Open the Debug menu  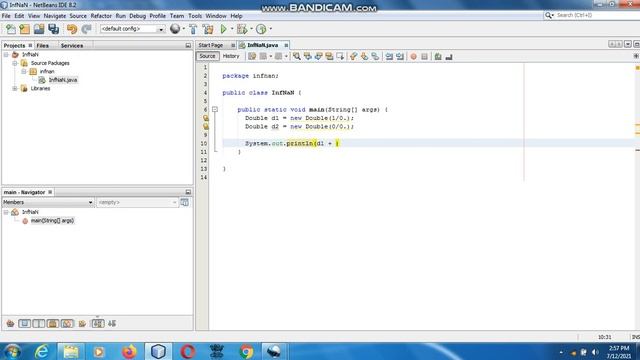[138, 16]
